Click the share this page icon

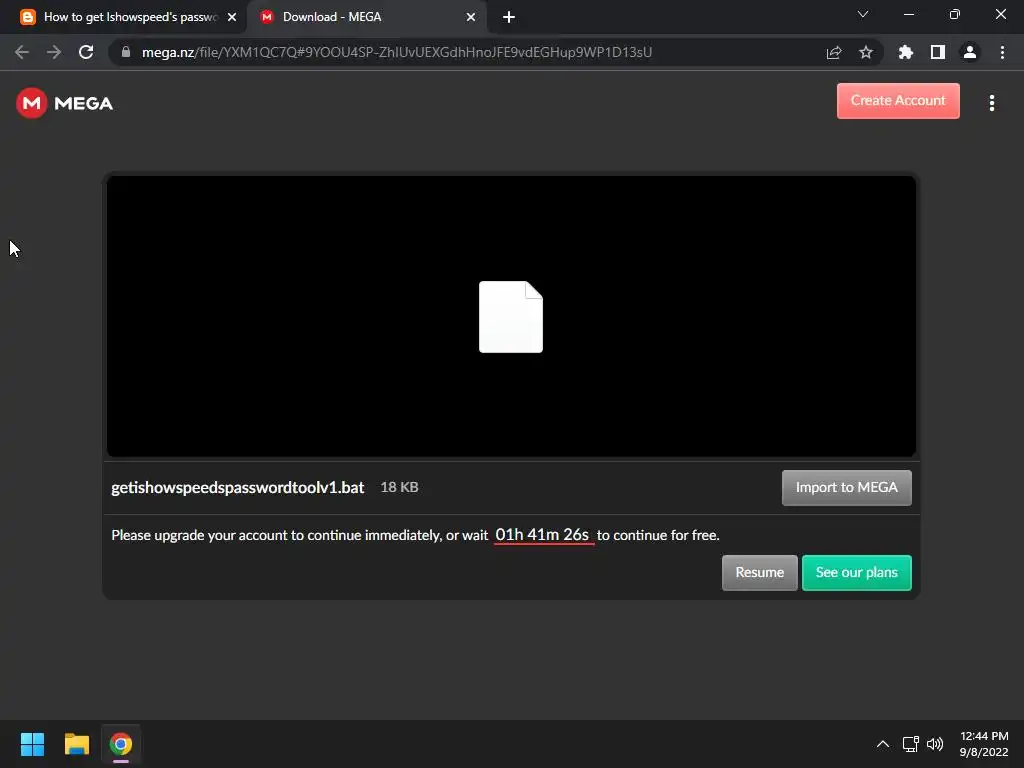834,52
